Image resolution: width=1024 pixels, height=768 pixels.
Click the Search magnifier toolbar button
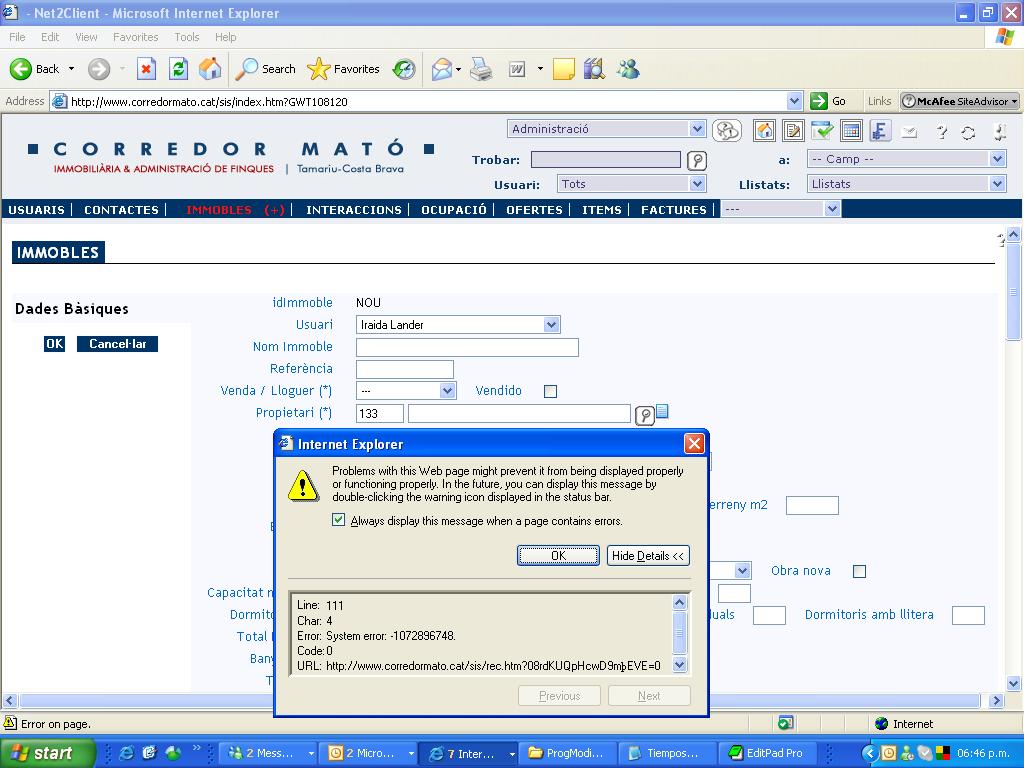coord(265,69)
